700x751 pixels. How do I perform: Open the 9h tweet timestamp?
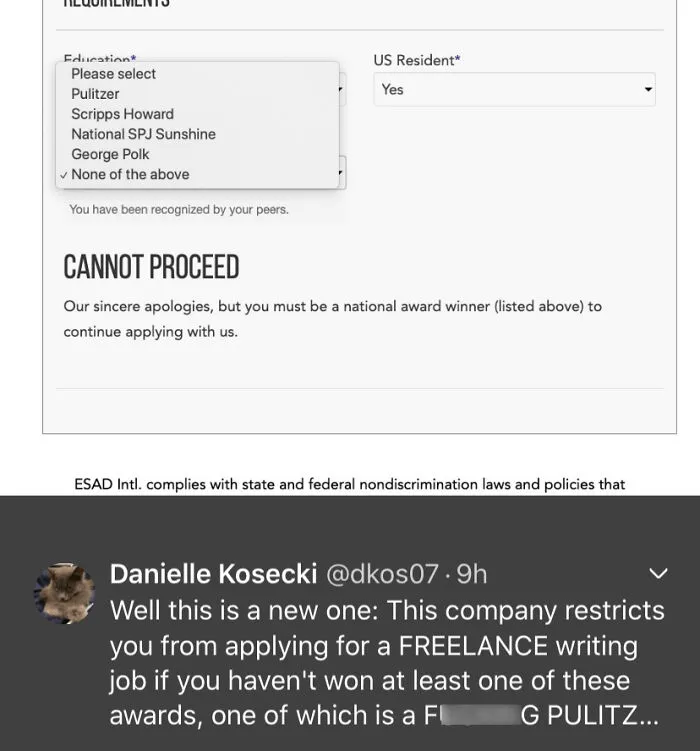click(471, 574)
